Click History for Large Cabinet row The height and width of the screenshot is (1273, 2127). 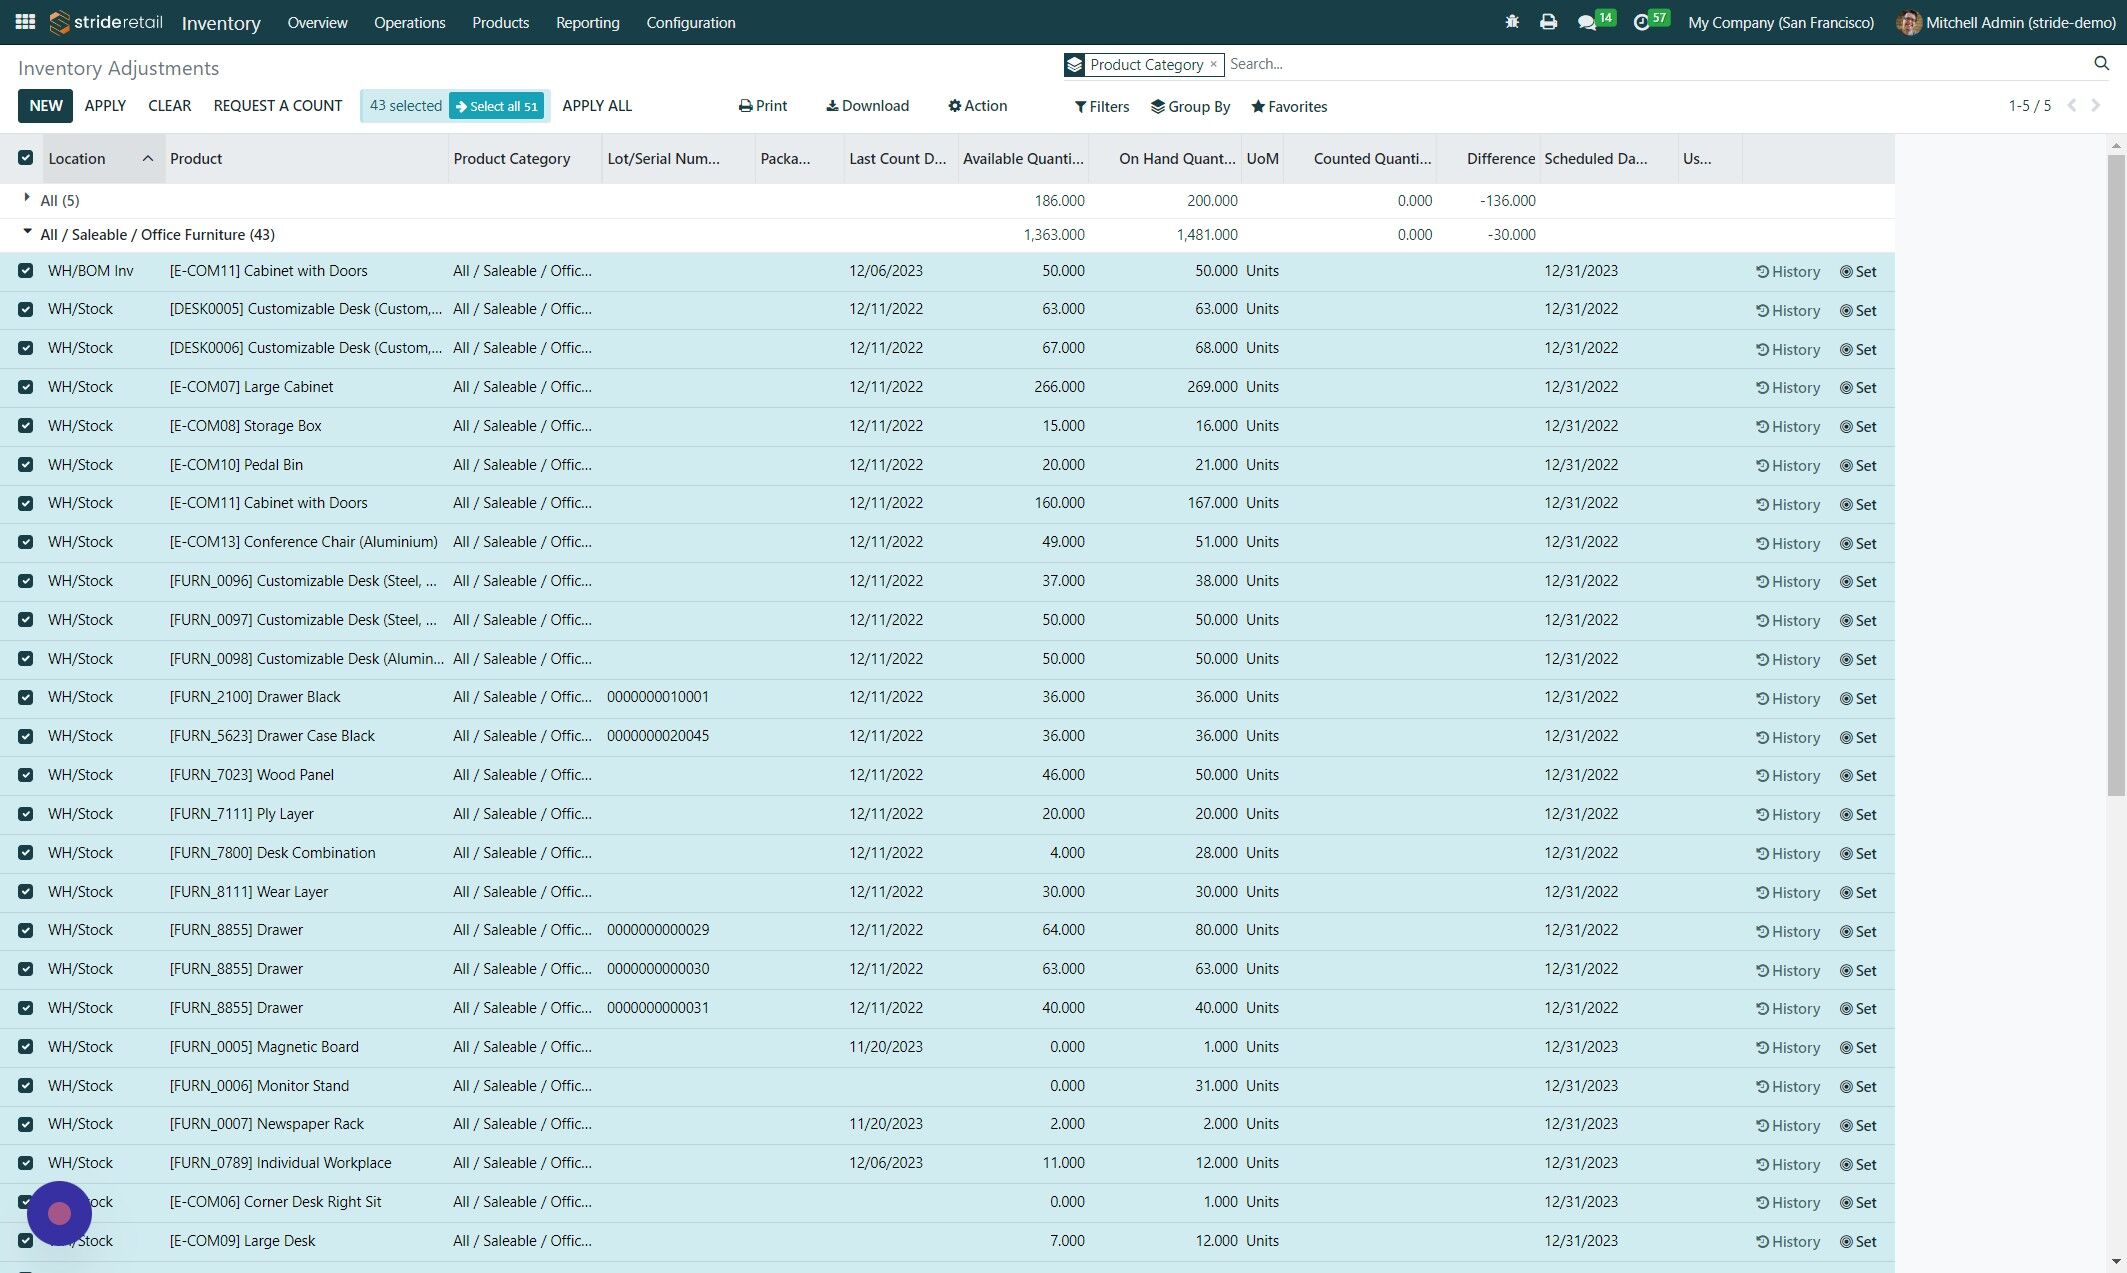[x=1788, y=388]
